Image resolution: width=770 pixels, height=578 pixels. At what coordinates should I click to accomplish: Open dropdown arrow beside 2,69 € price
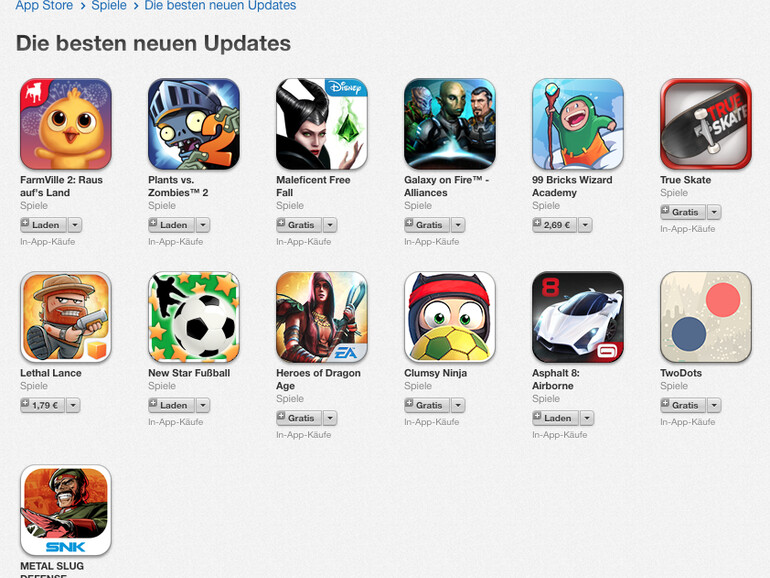tap(585, 225)
